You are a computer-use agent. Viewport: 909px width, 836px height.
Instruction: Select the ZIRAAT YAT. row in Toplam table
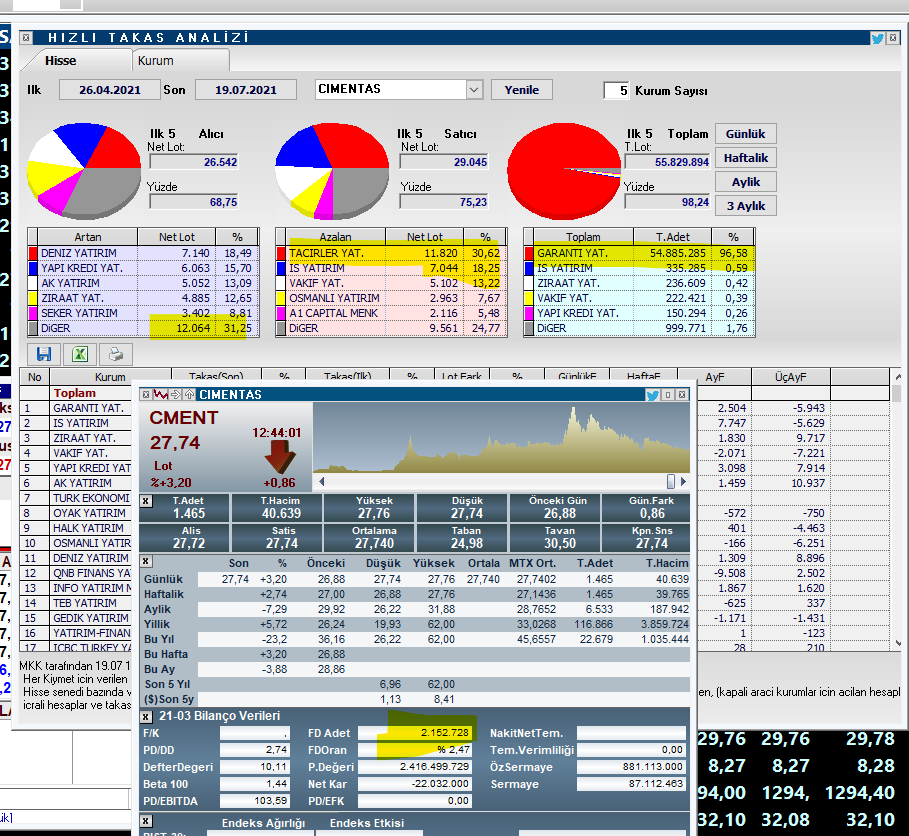click(x=639, y=283)
